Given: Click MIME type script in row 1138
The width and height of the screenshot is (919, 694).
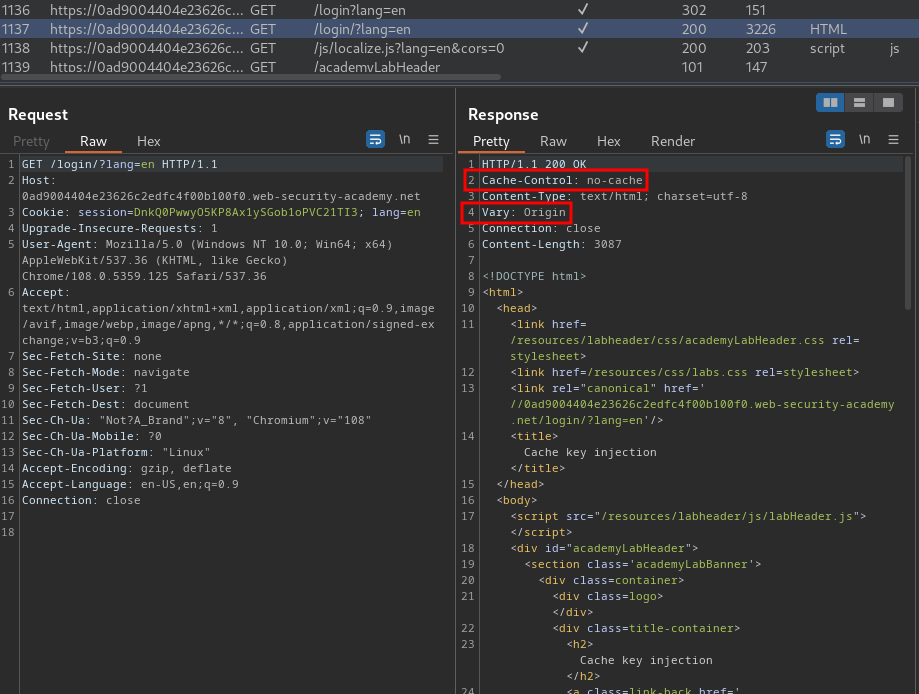Looking at the screenshot, I should click(x=827, y=48).
